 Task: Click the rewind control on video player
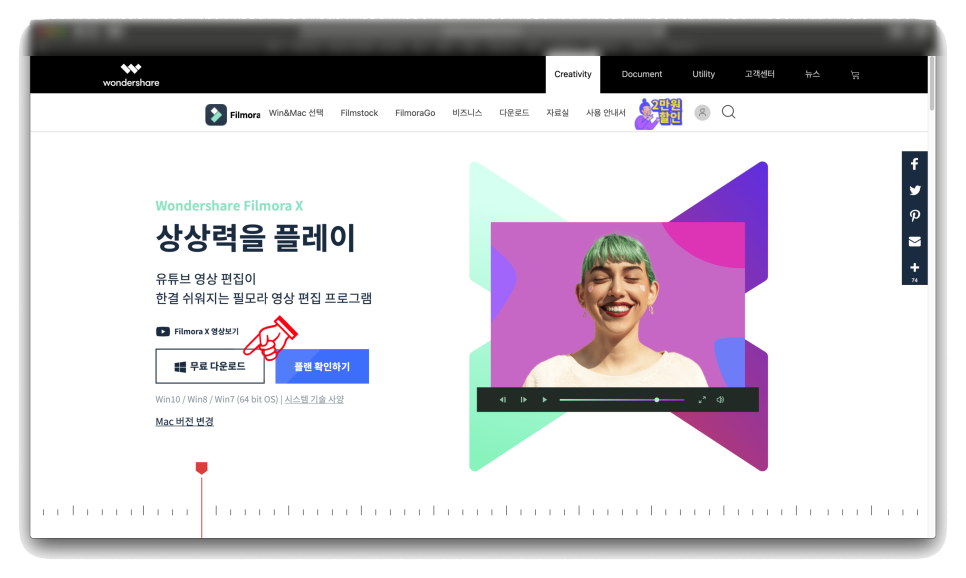click(x=503, y=400)
